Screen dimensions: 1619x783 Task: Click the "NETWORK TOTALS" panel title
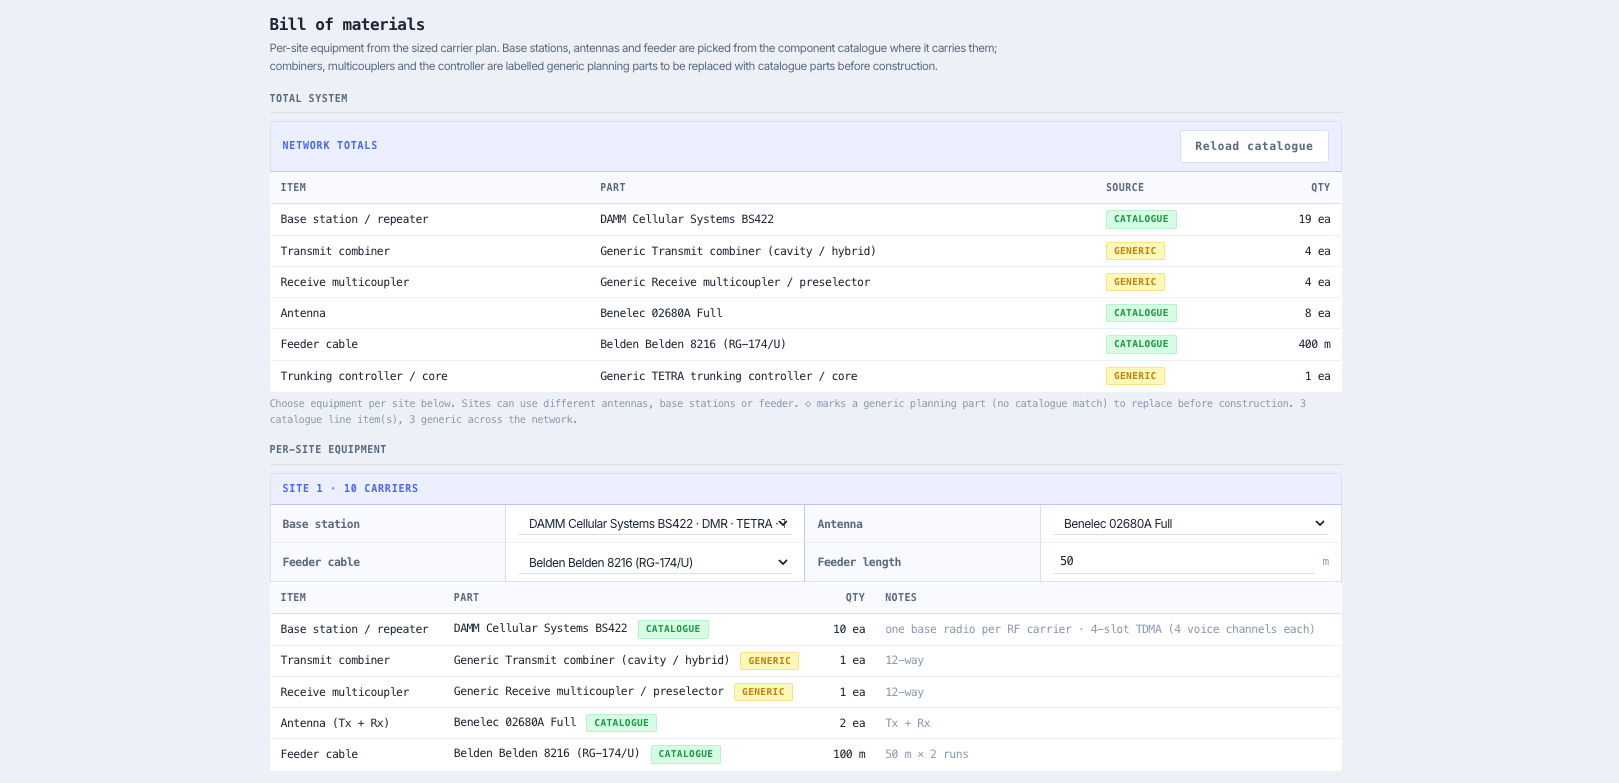tap(330, 146)
